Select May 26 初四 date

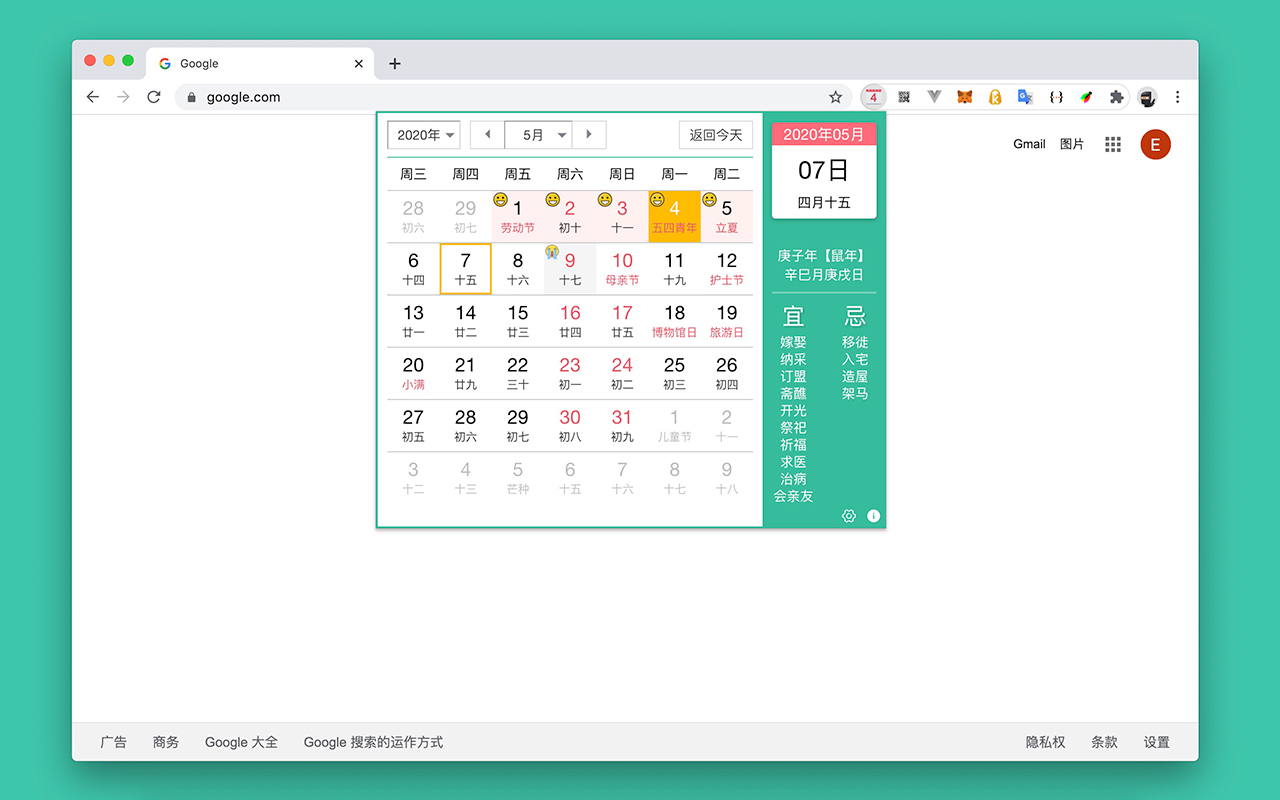[x=727, y=373]
